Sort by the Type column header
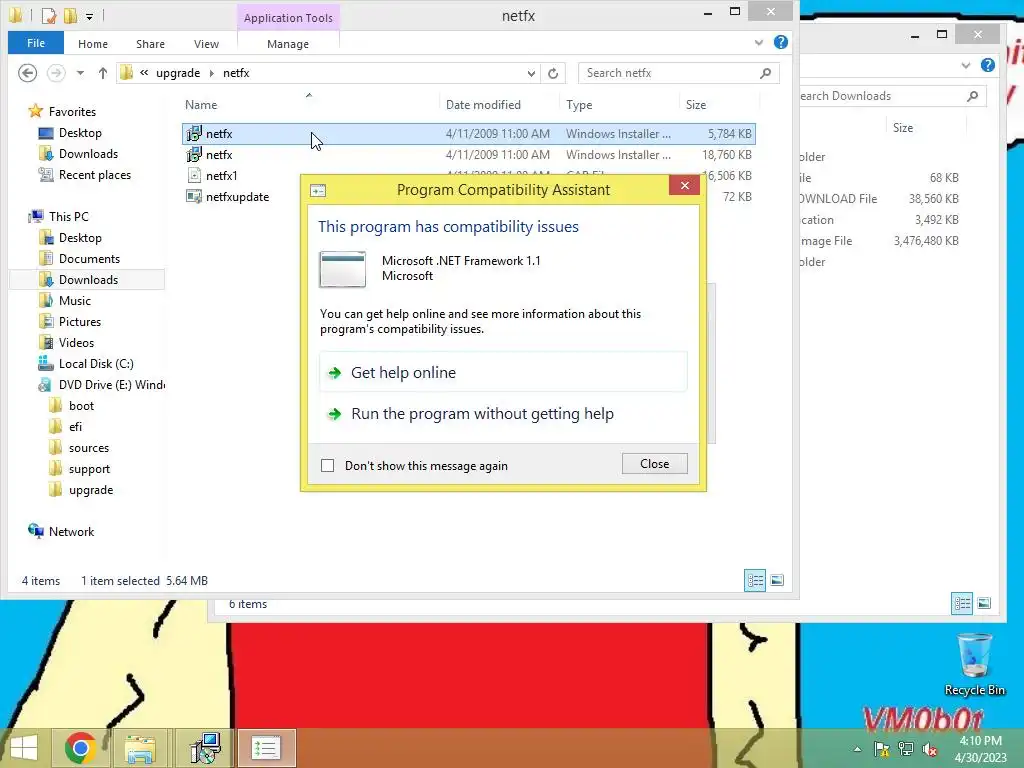Viewport: 1024px width, 768px height. coord(579,104)
